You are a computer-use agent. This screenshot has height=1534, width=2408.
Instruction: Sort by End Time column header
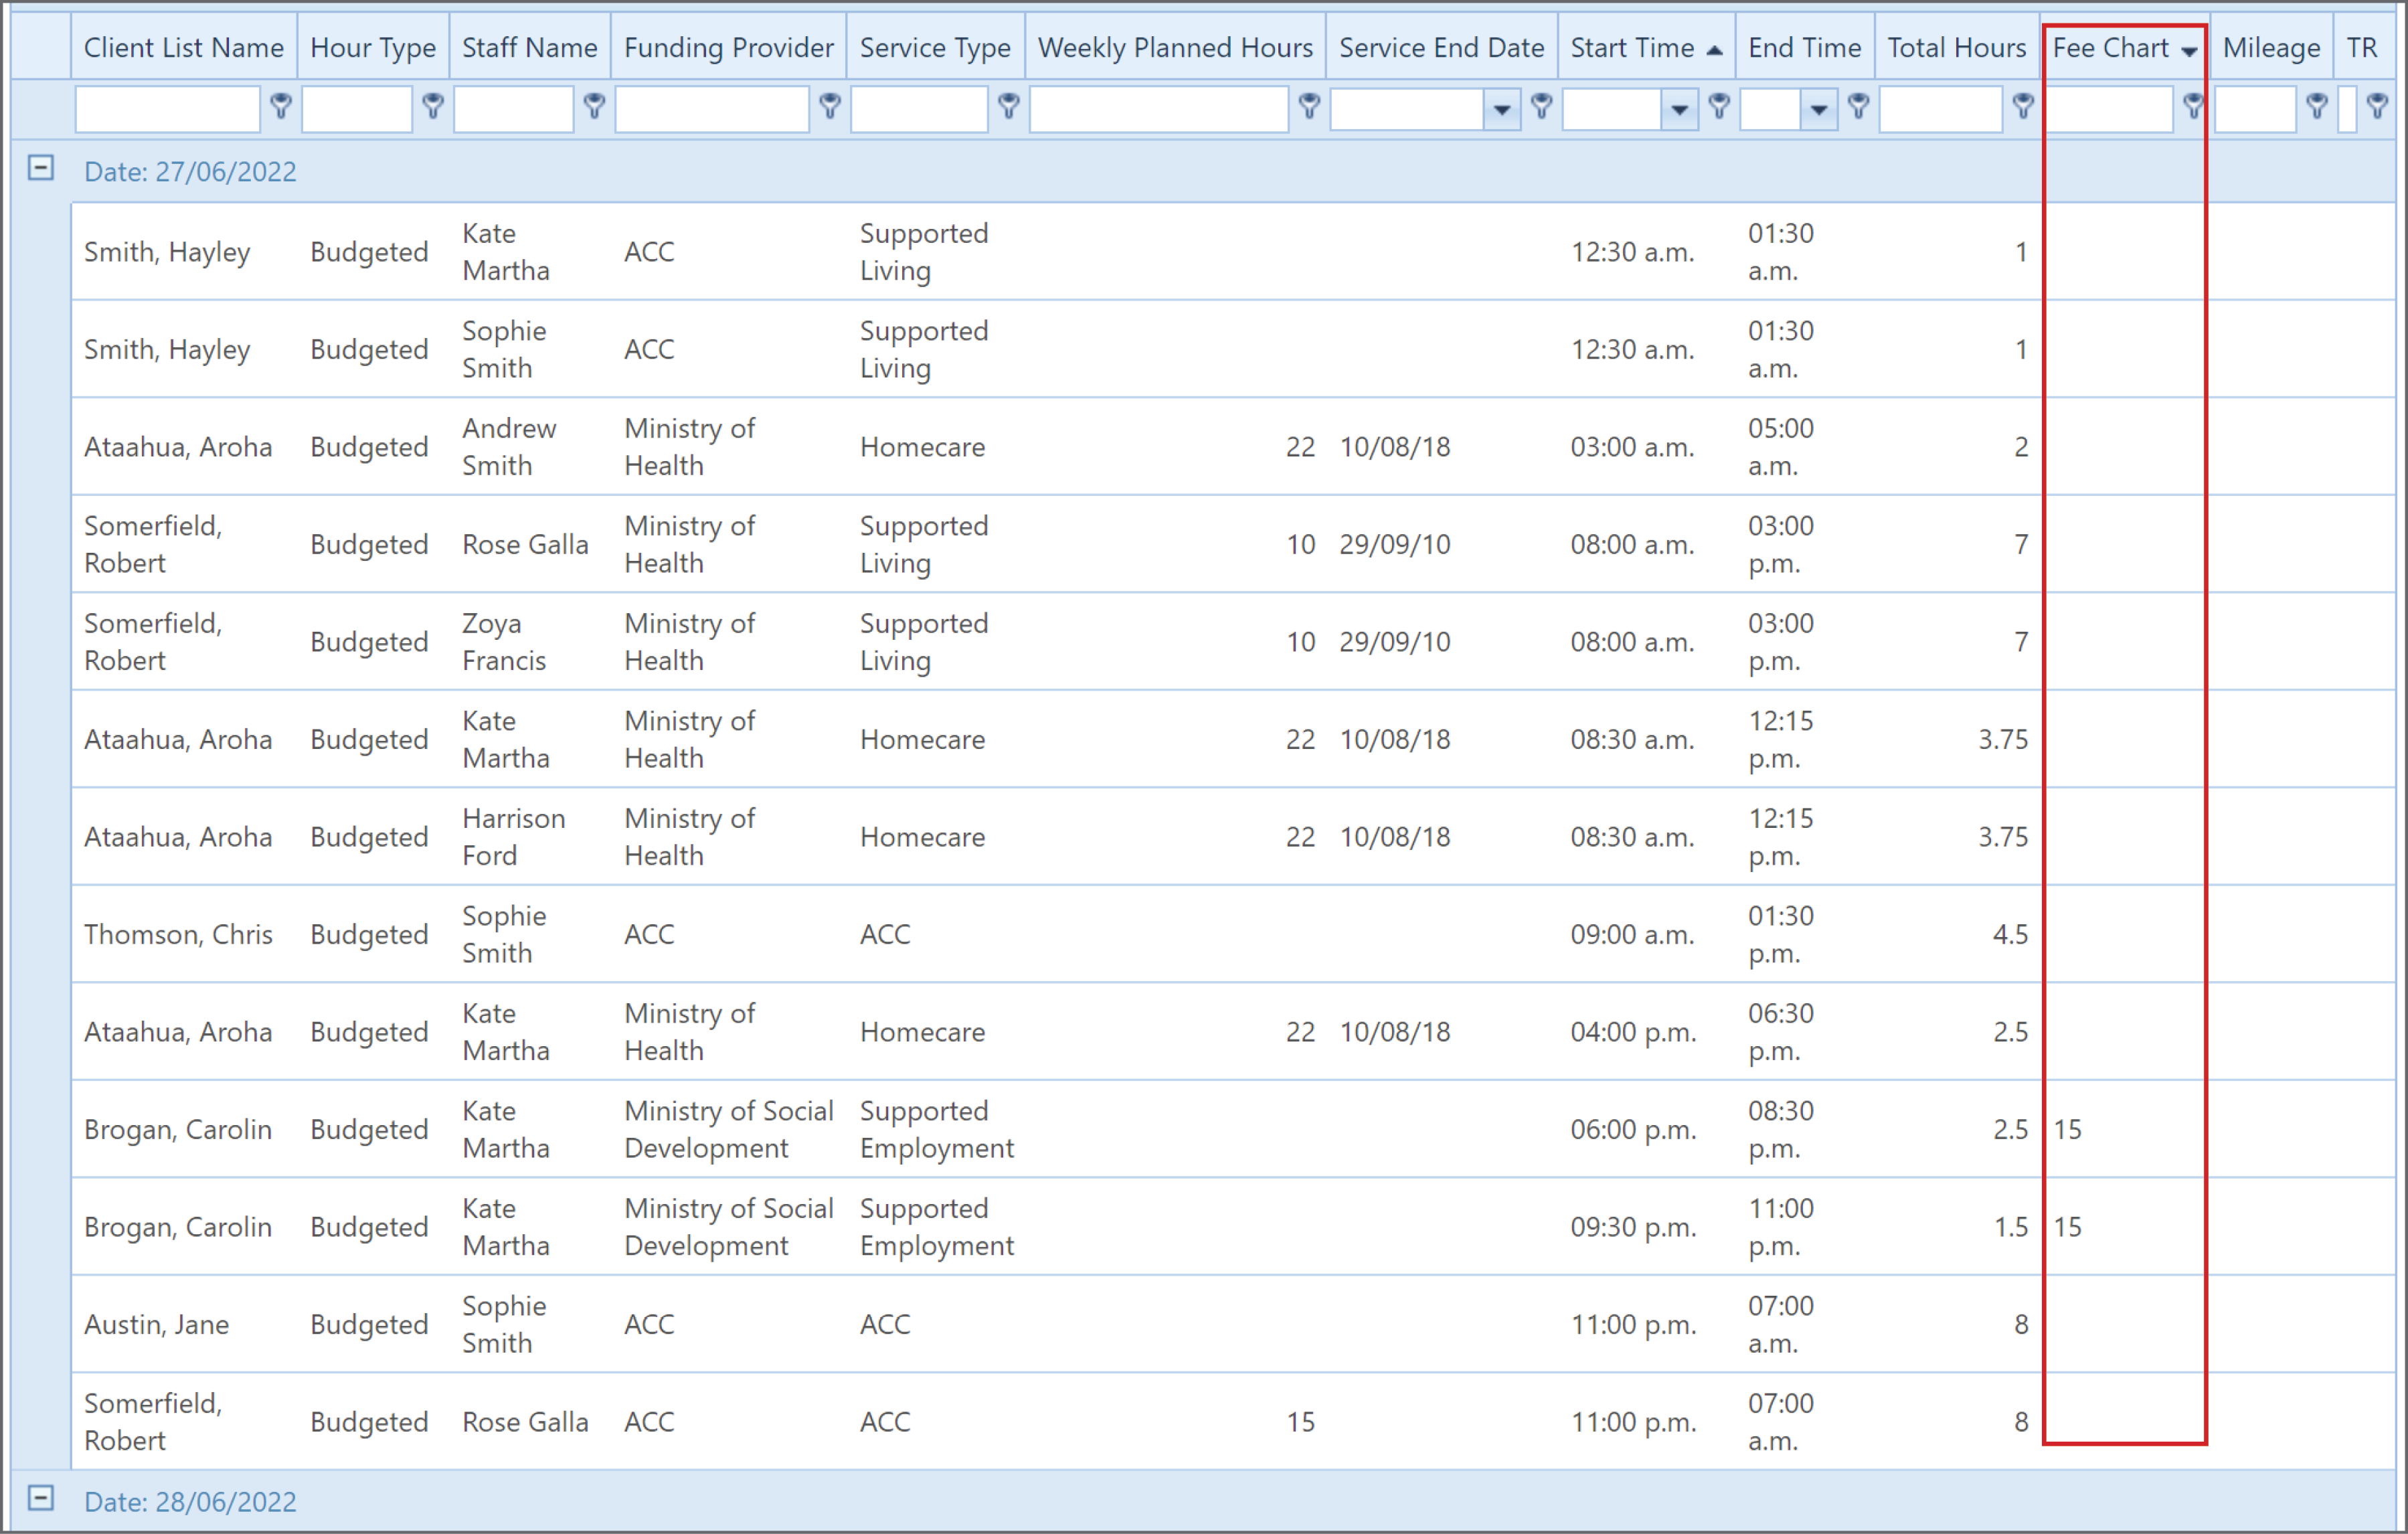click(1805, 47)
